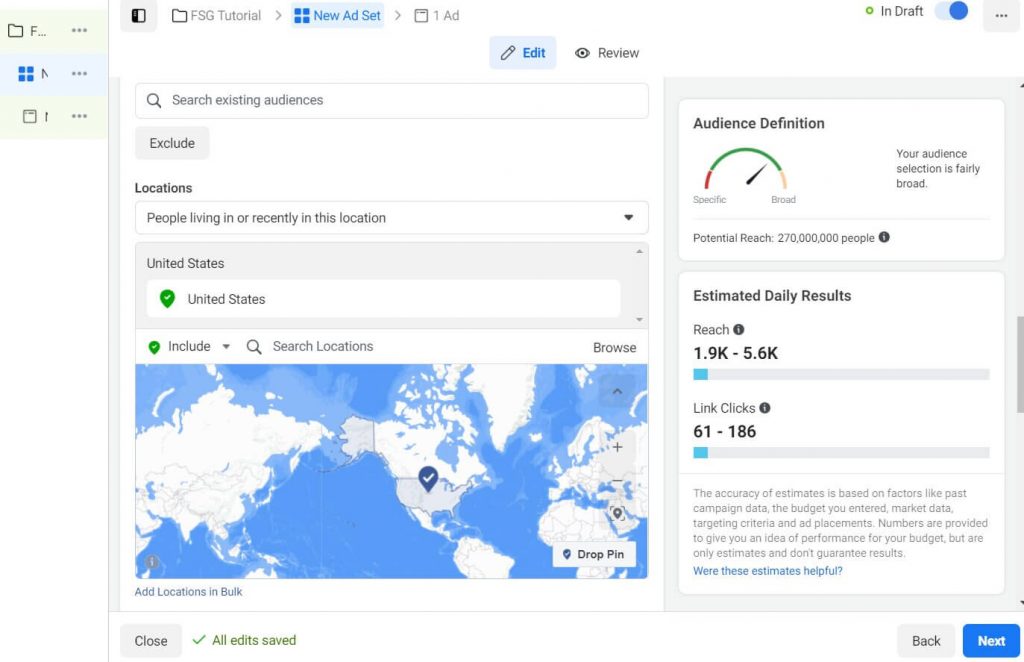Open the Include dropdown arrow
The width and height of the screenshot is (1024, 662).
[226, 347]
